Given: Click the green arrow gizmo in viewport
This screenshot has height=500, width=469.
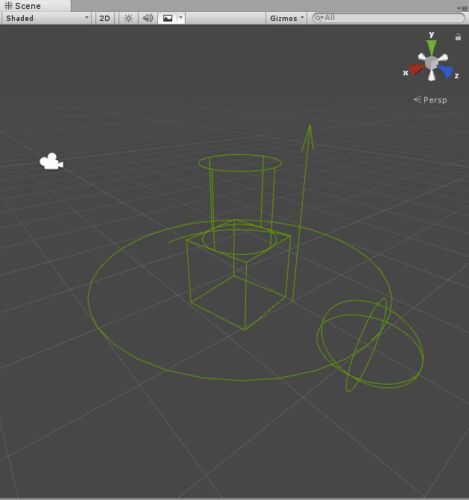Looking at the screenshot, I should click(x=301, y=213).
